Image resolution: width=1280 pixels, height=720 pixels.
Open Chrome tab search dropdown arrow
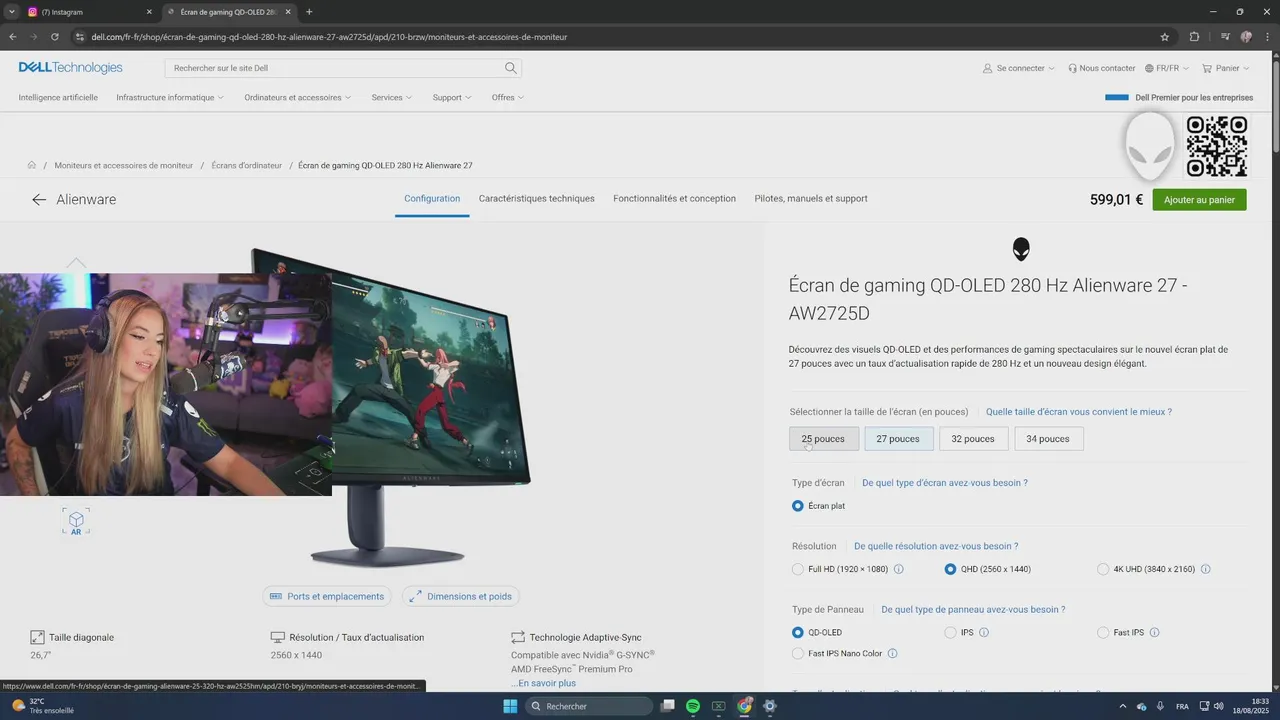[x=11, y=12]
